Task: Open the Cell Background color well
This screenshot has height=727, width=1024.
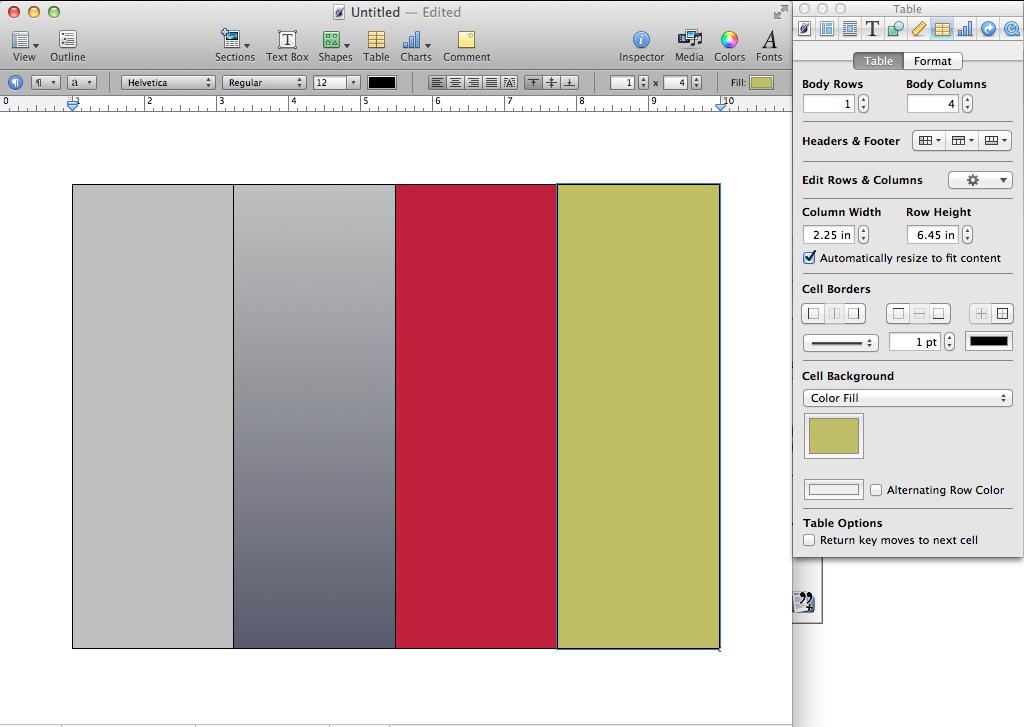Action: [833, 436]
